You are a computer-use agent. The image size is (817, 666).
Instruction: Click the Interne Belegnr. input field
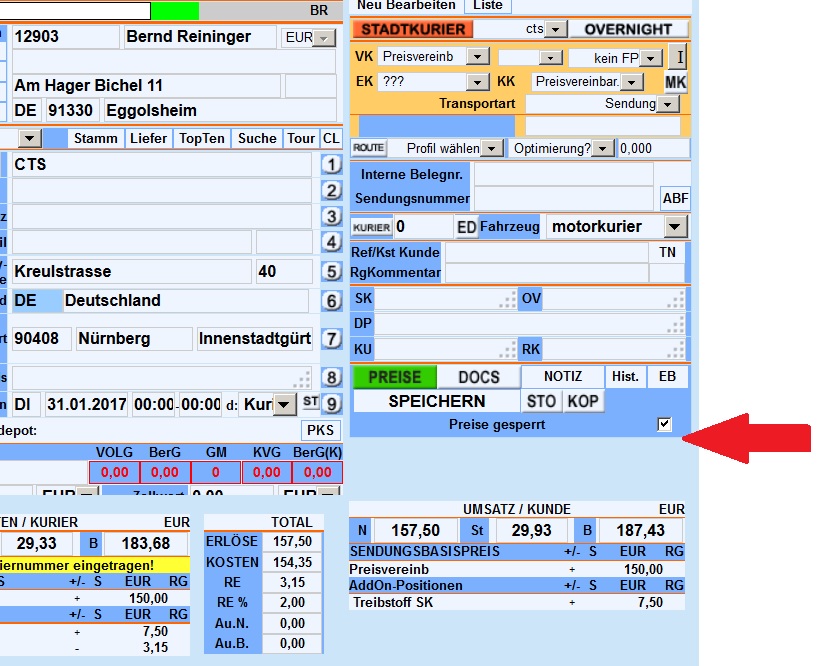(563, 175)
